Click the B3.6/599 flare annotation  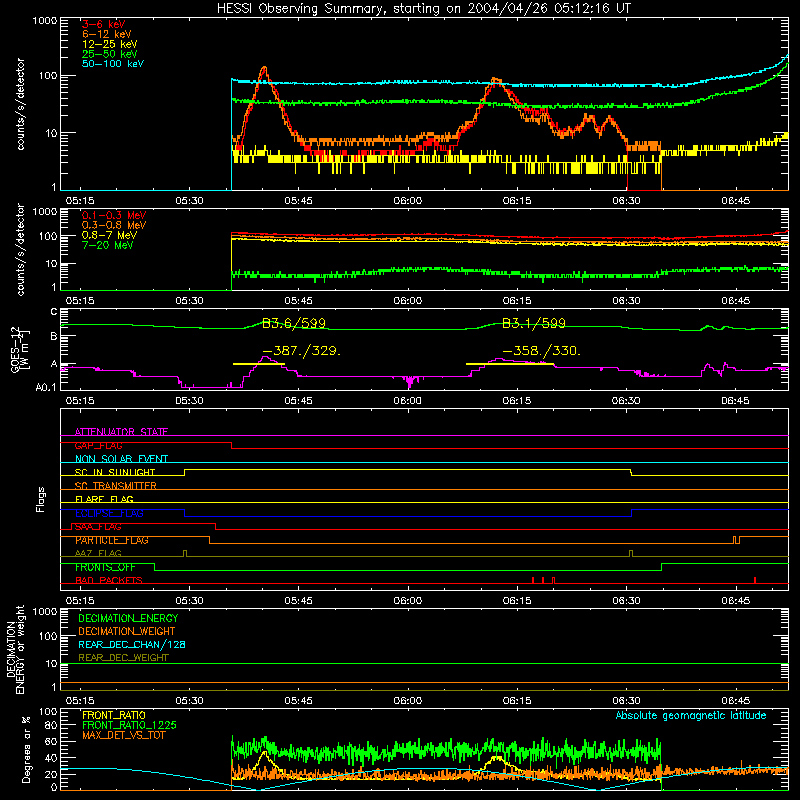click(294, 323)
